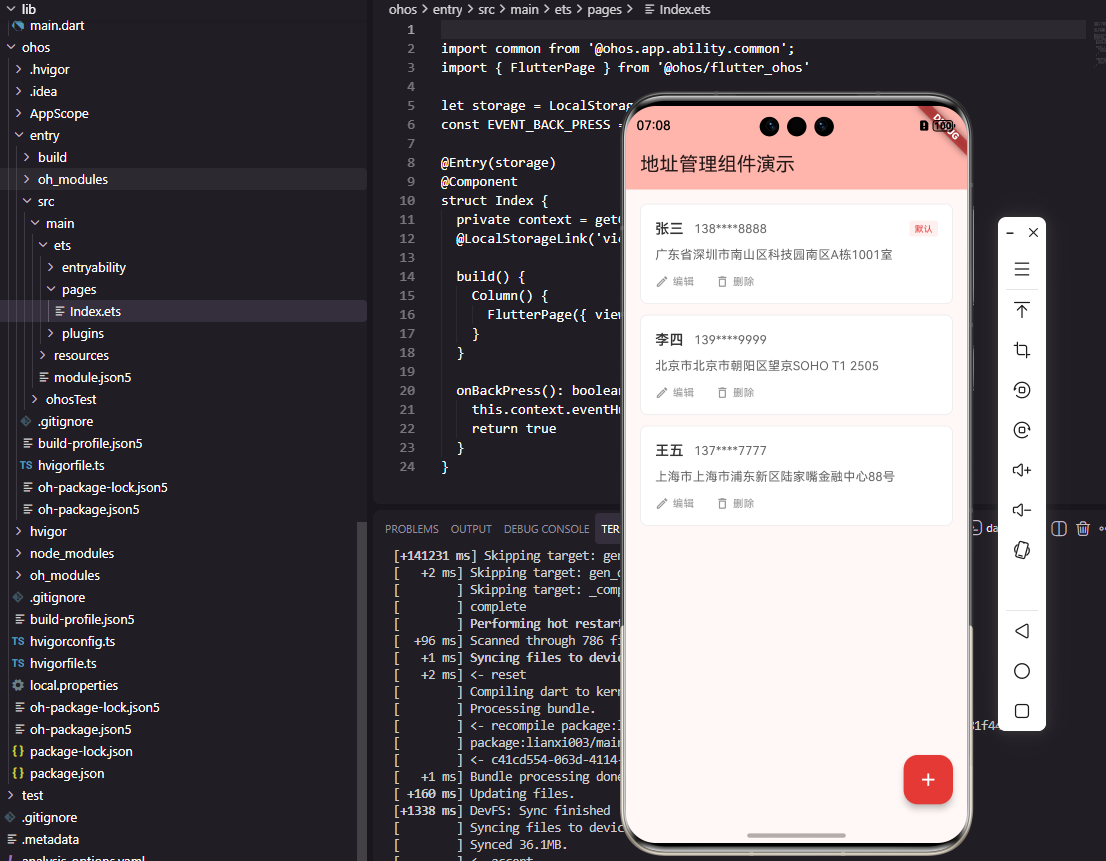The image size is (1106, 861).
Task: Select the TERMINAL panel tab
Action: coord(610,529)
